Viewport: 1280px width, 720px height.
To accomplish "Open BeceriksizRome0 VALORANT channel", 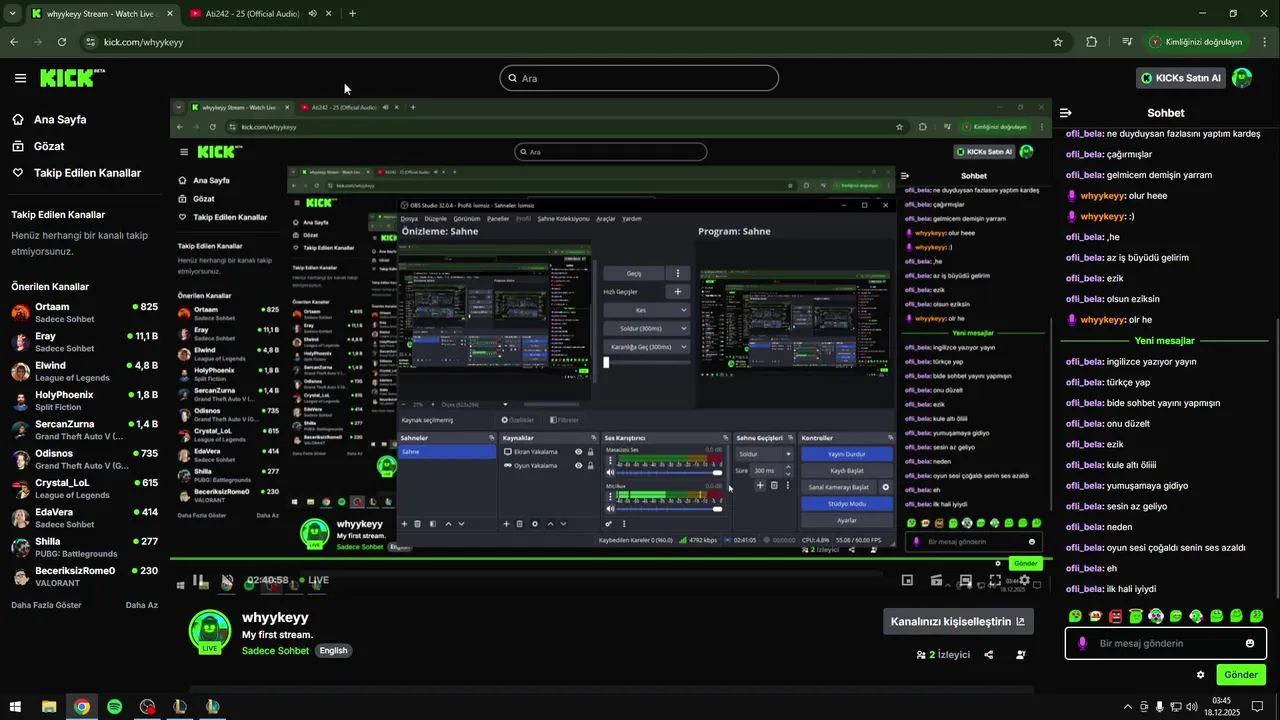I will coord(85,577).
